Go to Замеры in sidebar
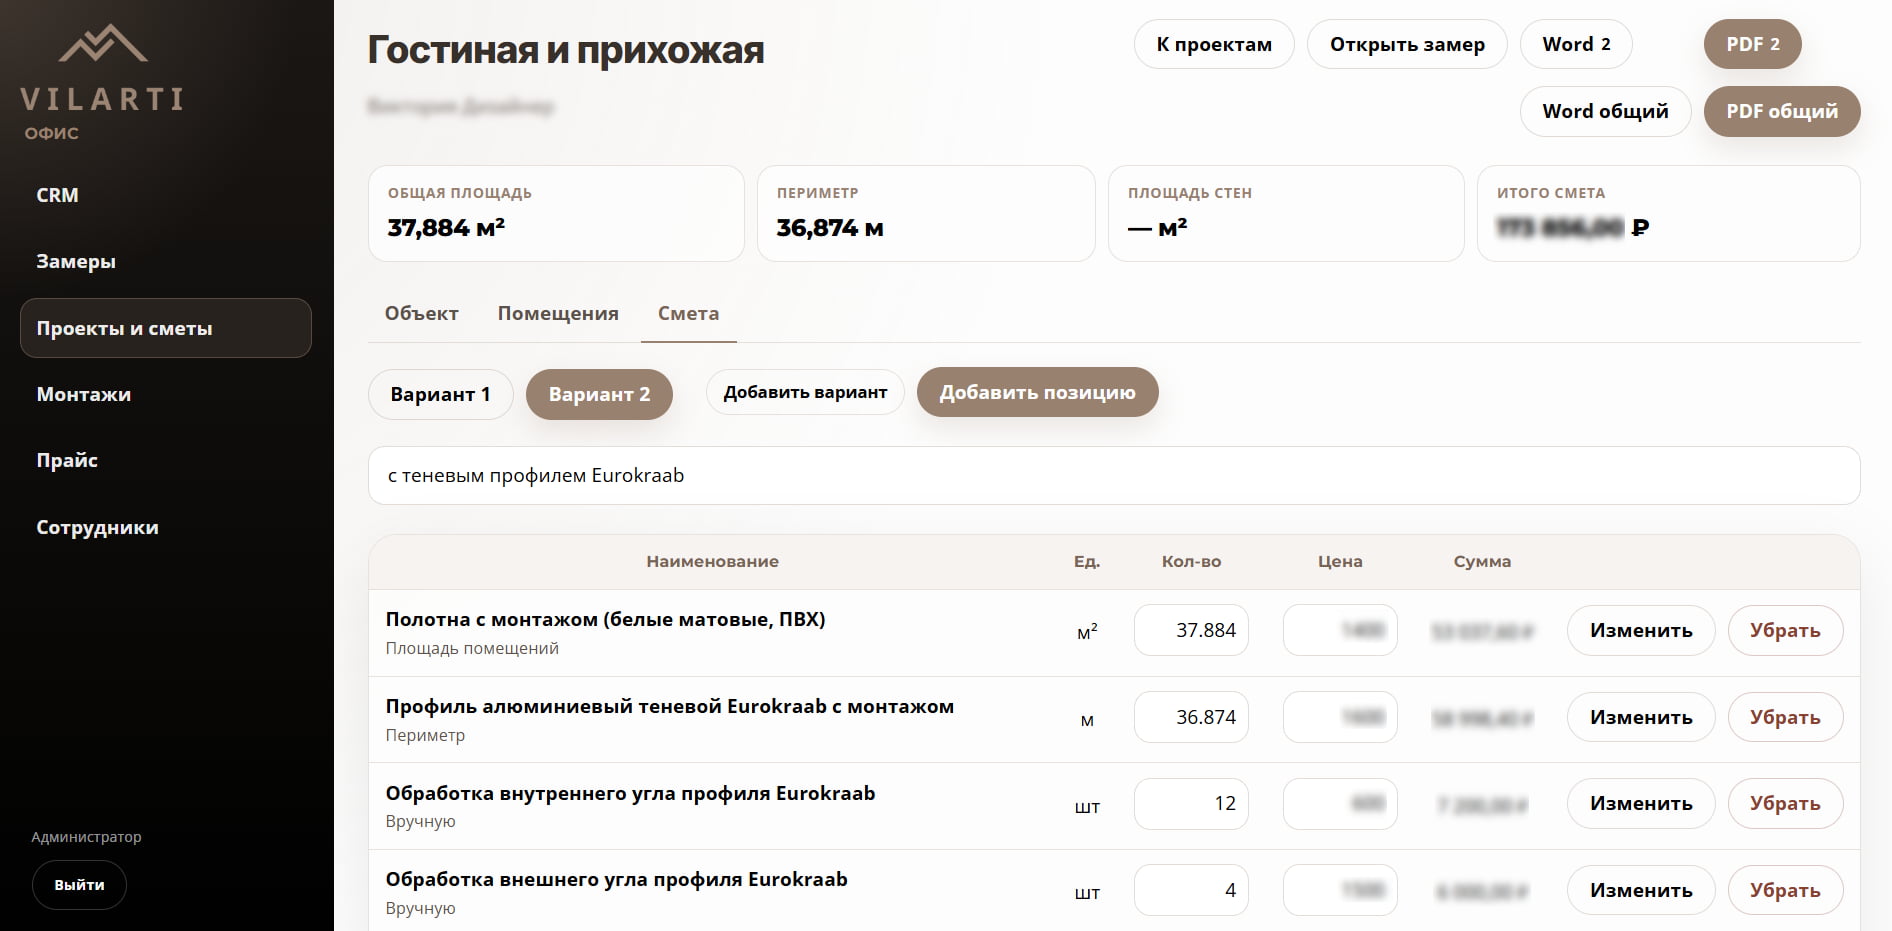 click(76, 261)
